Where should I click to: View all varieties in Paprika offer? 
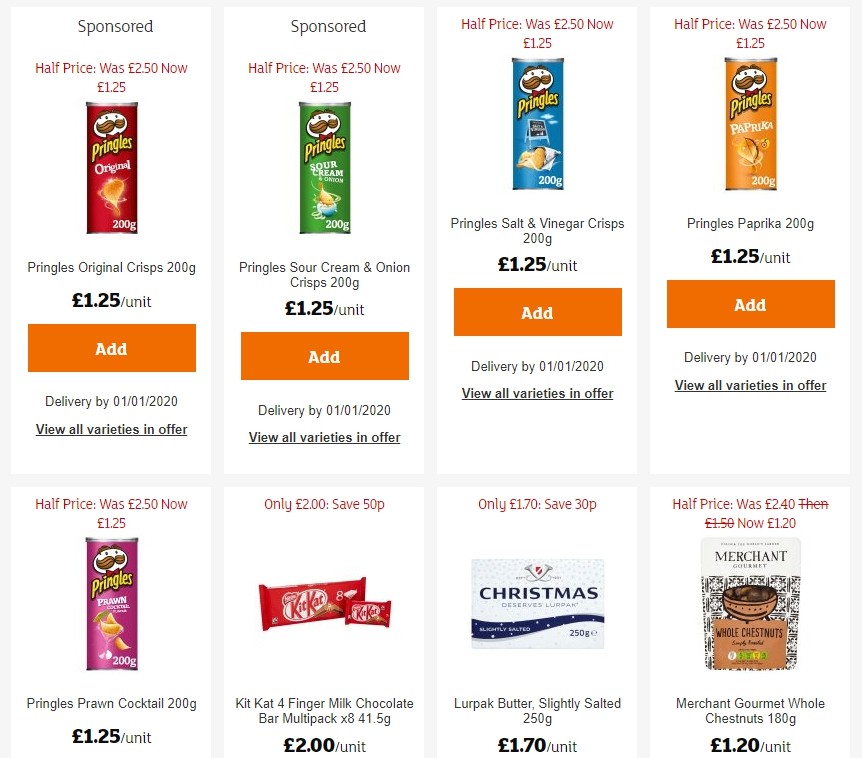coord(750,385)
